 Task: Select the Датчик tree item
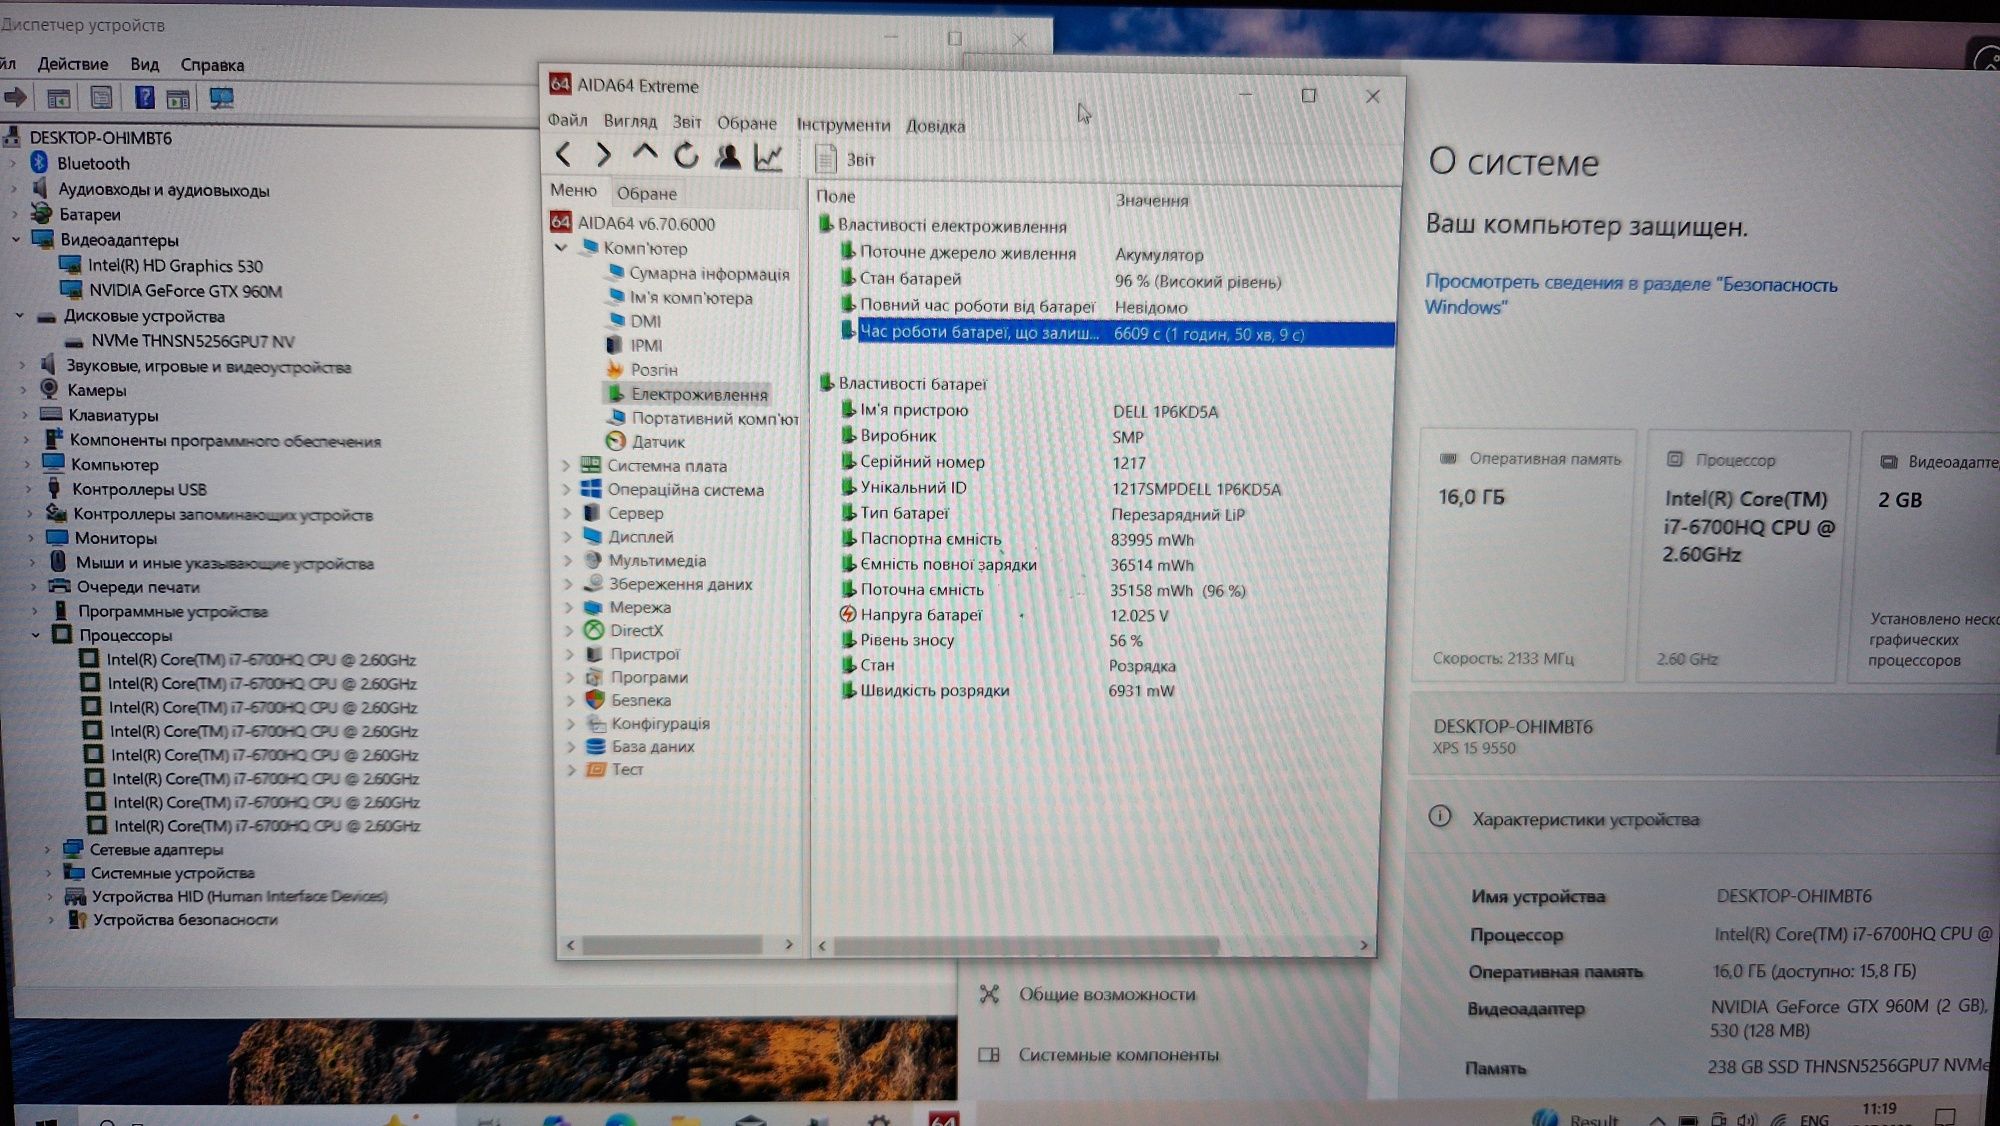(646, 442)
